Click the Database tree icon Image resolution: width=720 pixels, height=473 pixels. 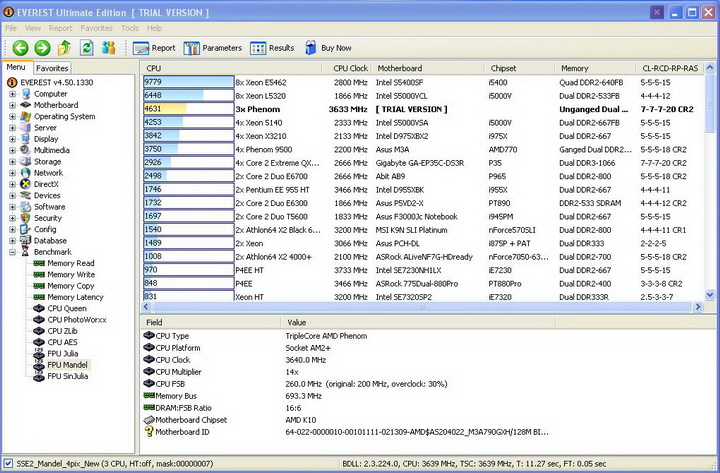coord(26,241)
